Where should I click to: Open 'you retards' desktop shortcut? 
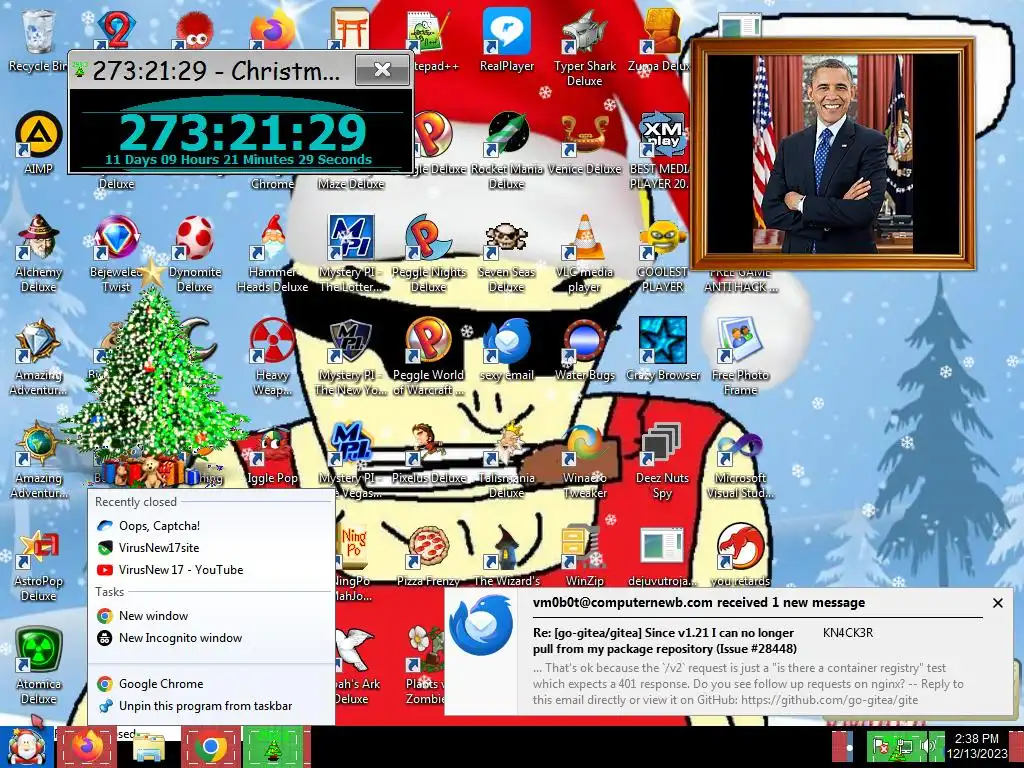tap(740, 555)
